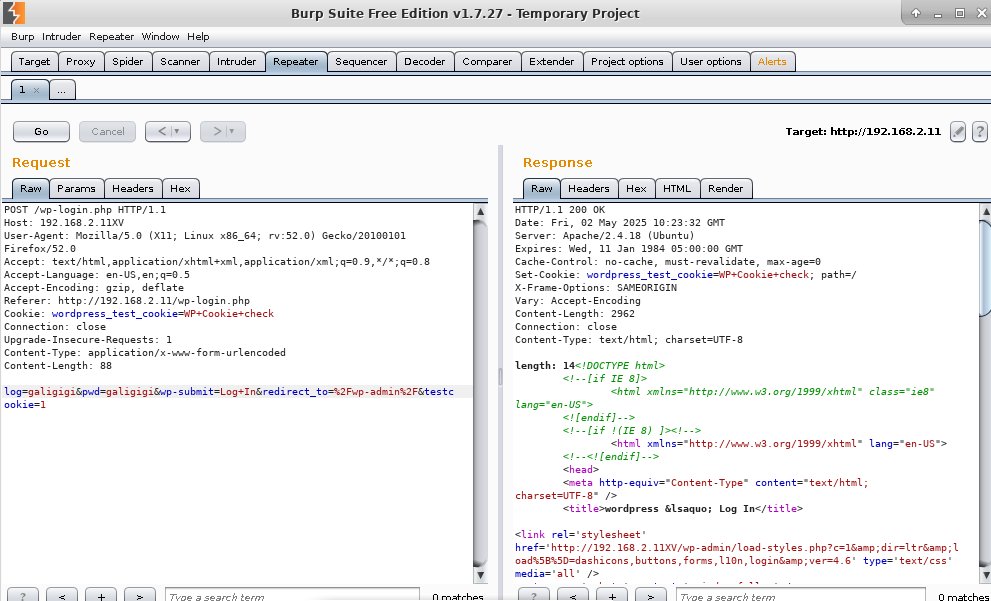Focus the response search term field
This screenshot has width=991, height=601.
pyautogui.click(x=801, y=596)
